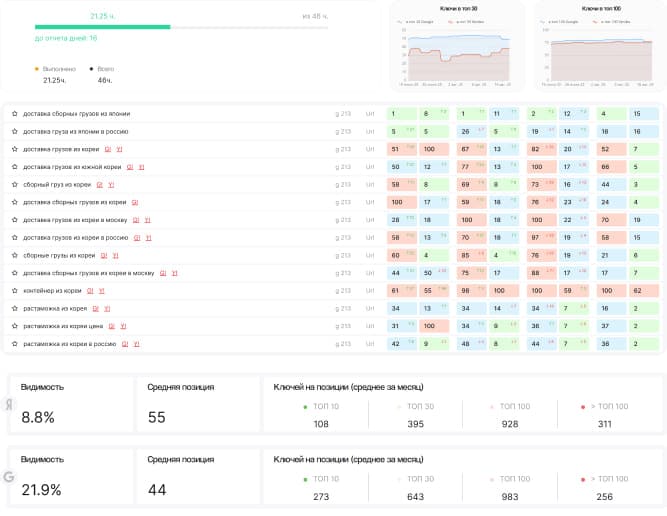Toggle favorite star for 'растаможка из кореи в россию'
This screenshot has width=667, height=516.
(14, 343)
